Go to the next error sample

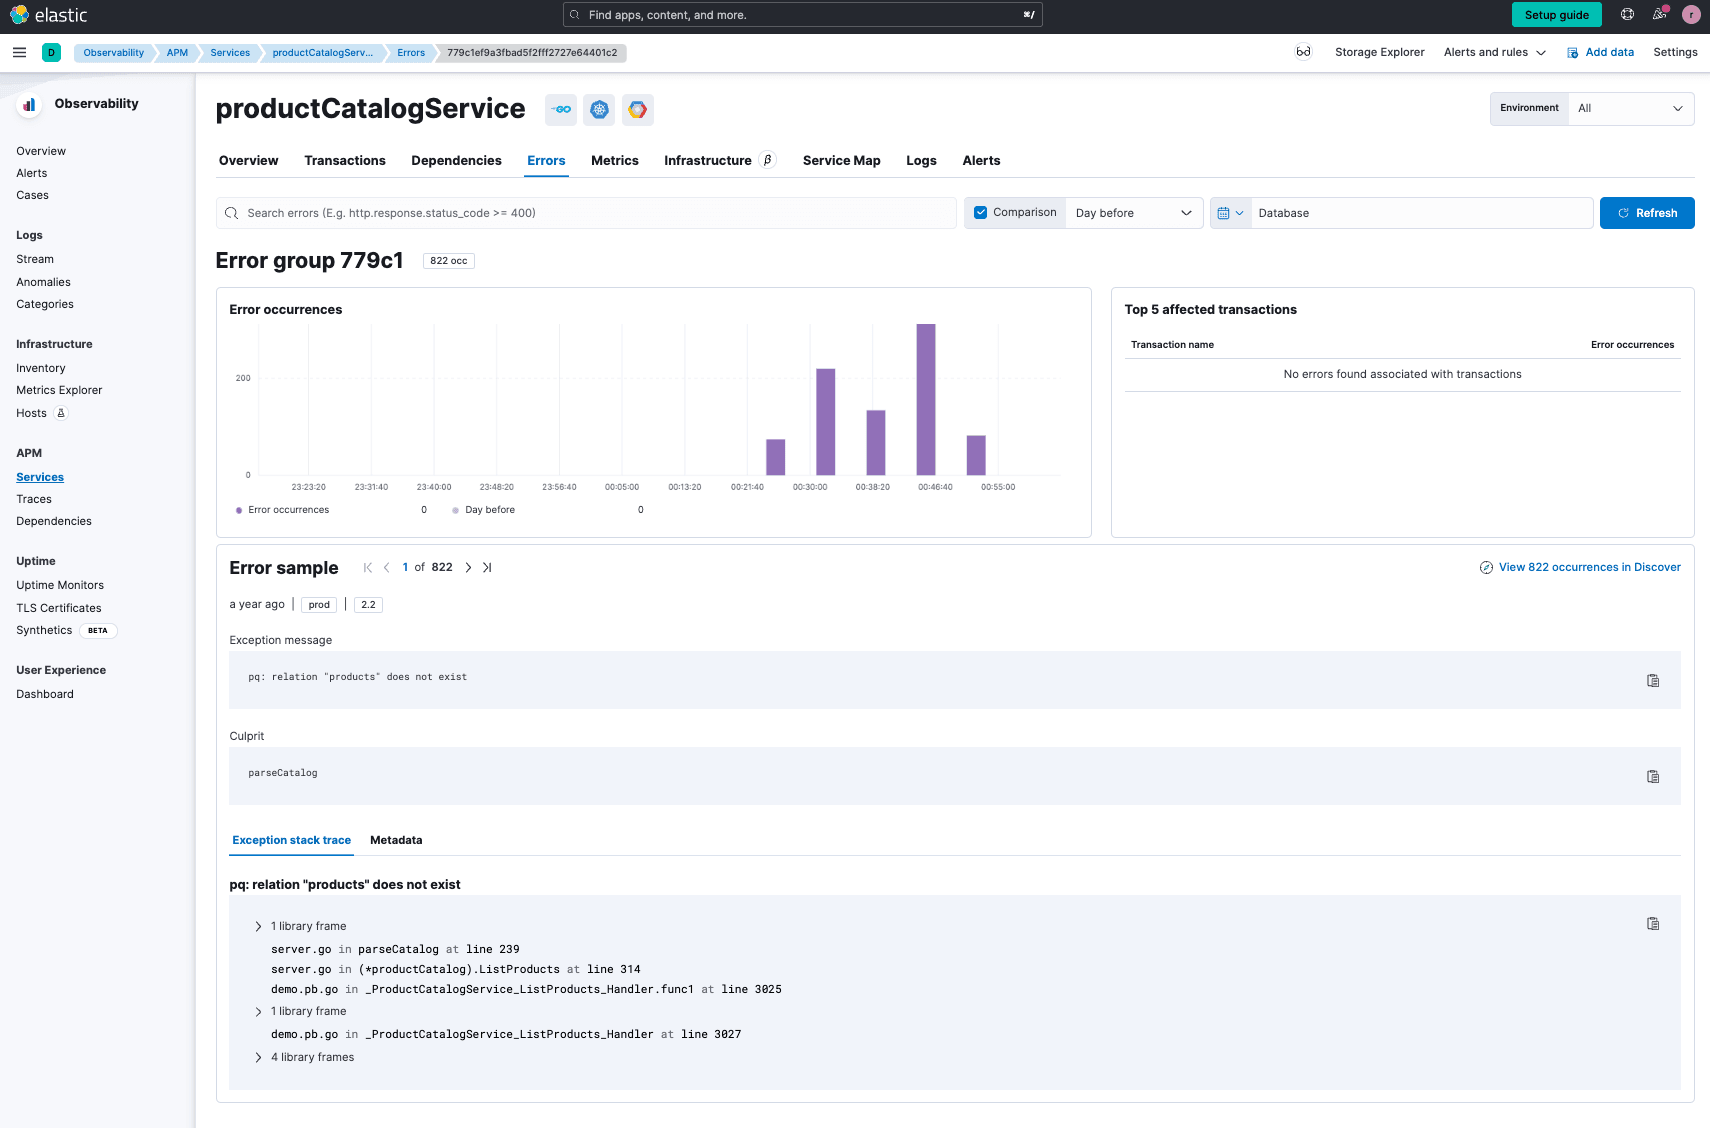pos(468,567)
